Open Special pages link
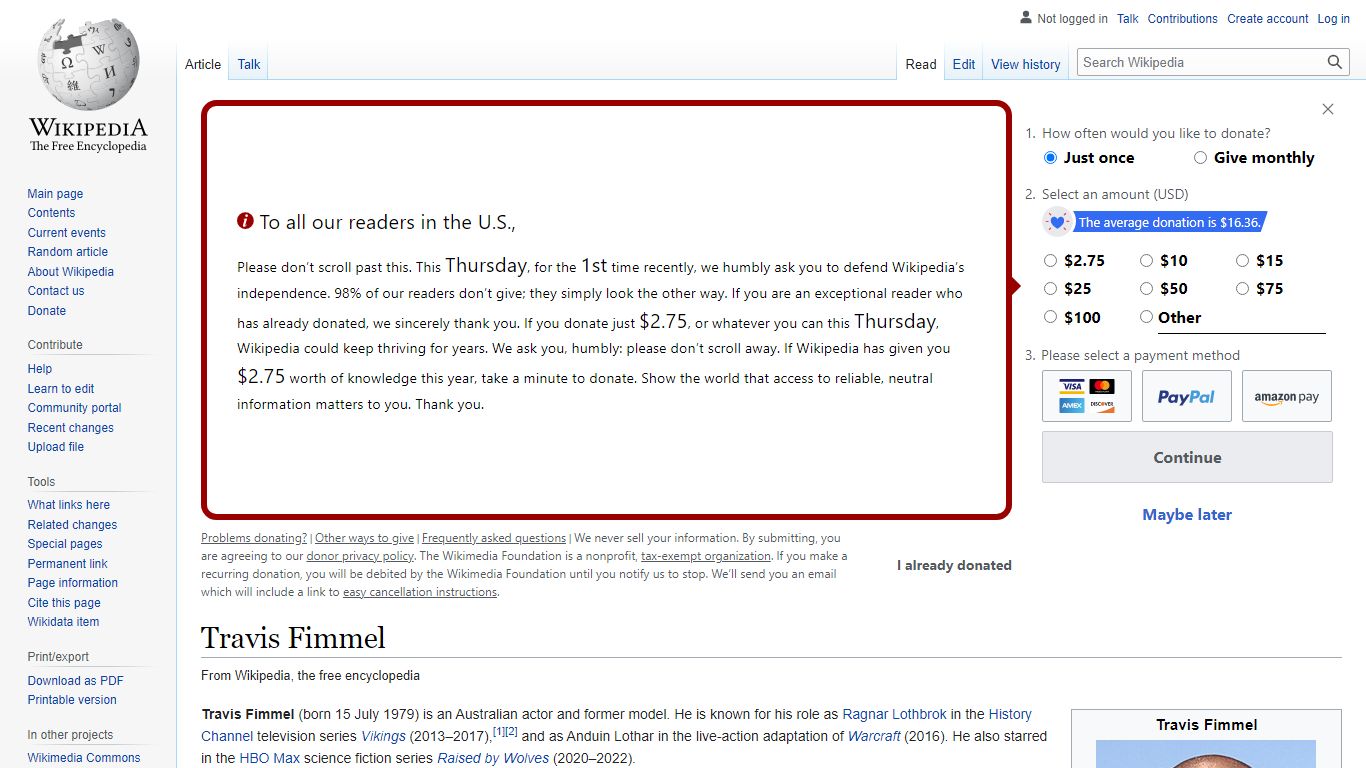The width and height of the screenshot is (1366, 768). coord(65,544)
